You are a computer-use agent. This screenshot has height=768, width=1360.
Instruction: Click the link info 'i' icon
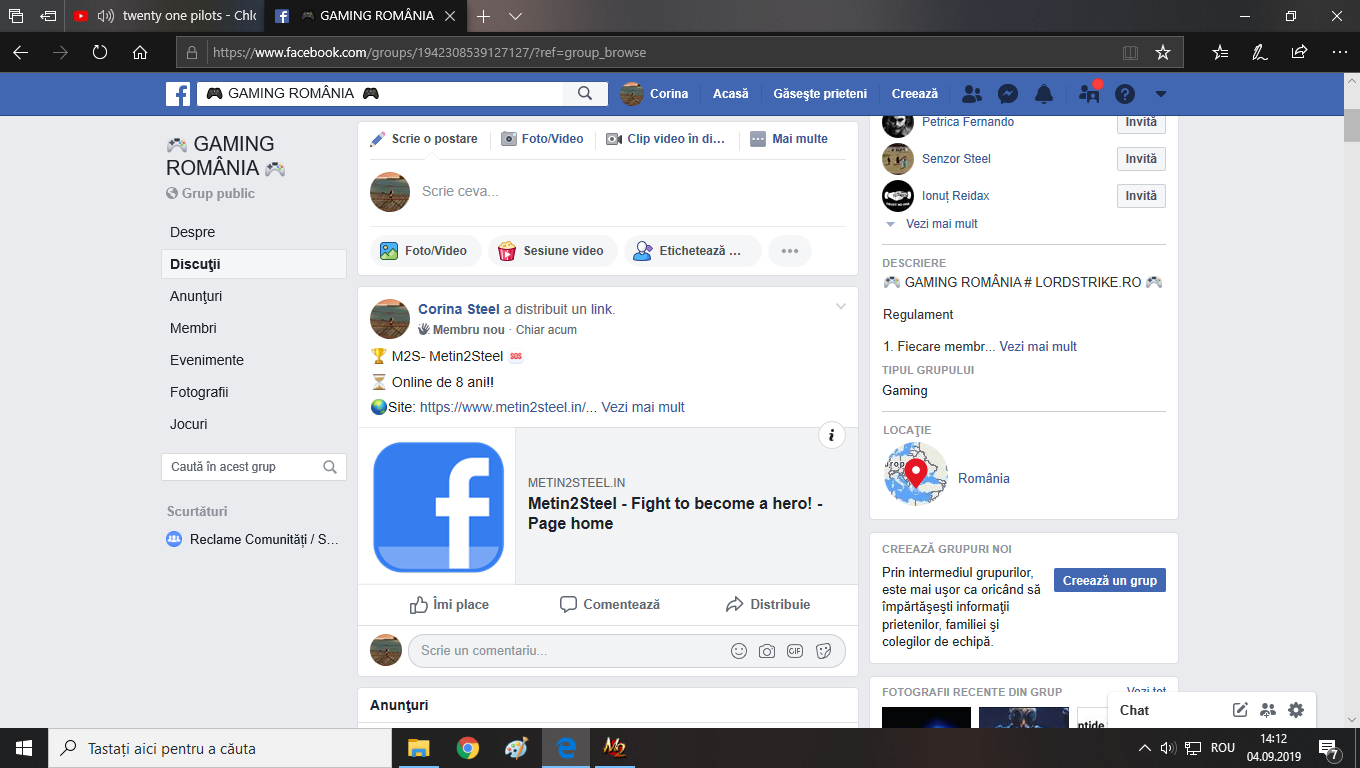click(x=832, y=435)
